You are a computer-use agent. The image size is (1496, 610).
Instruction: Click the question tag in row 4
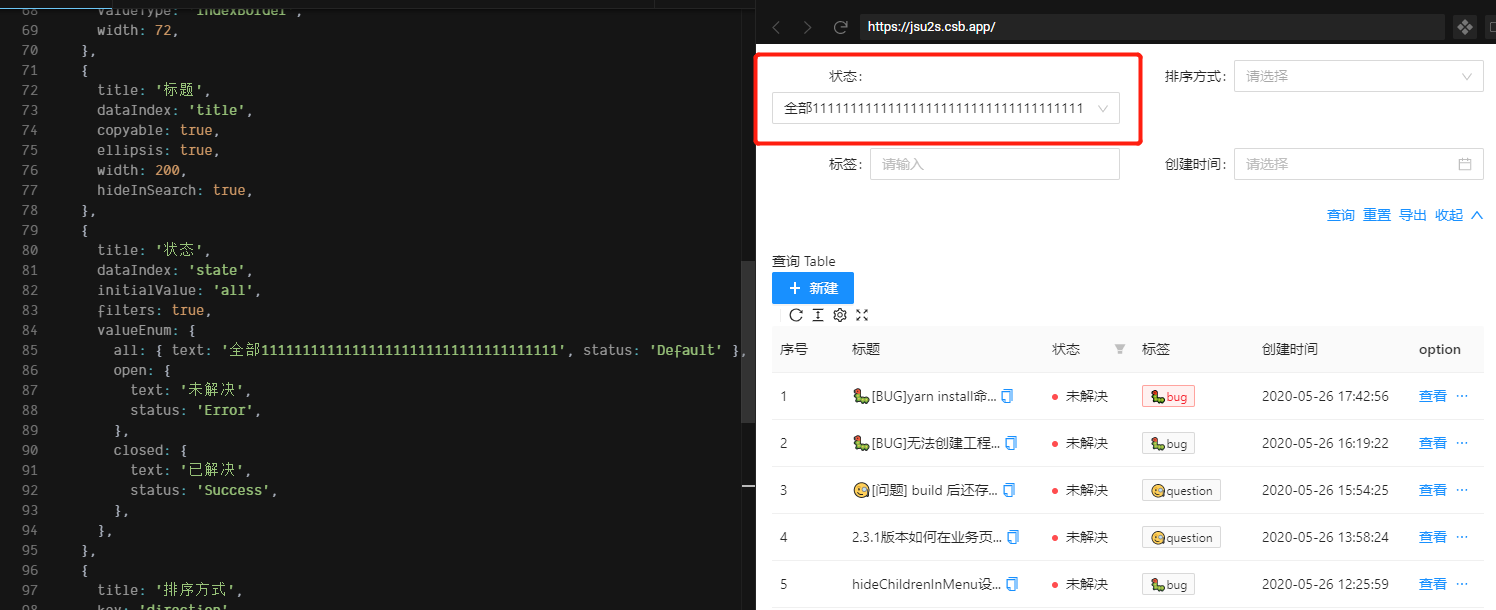(1181, 537)
